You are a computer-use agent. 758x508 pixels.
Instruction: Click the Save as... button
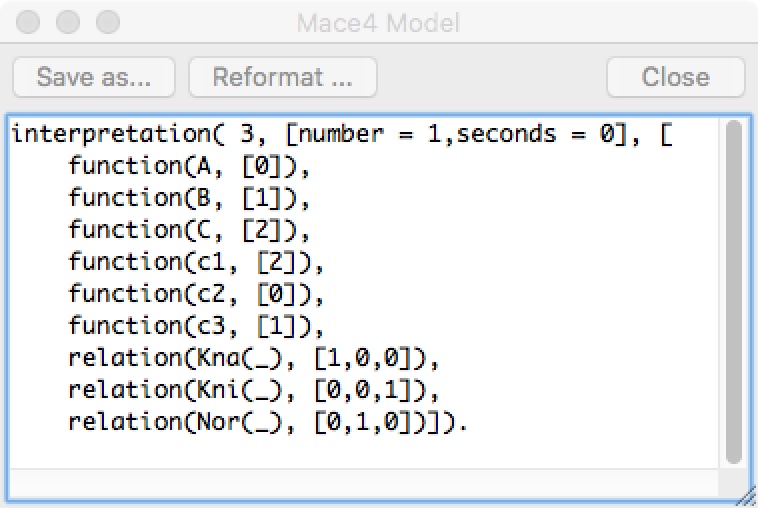94,77
